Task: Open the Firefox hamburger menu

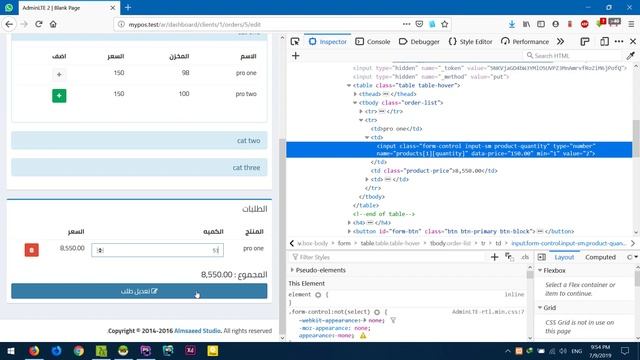Action: pos(631,24)
